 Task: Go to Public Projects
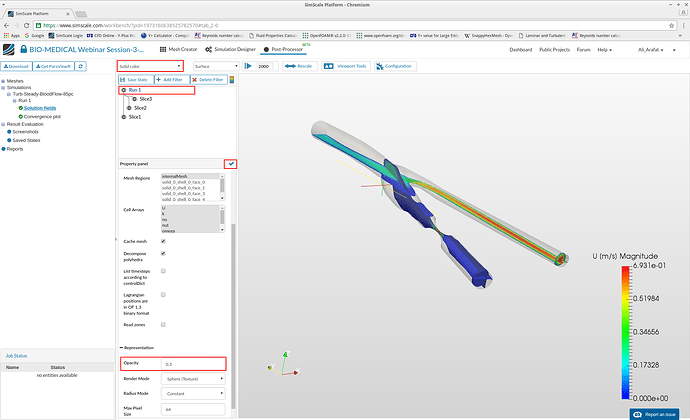[554, 50]
